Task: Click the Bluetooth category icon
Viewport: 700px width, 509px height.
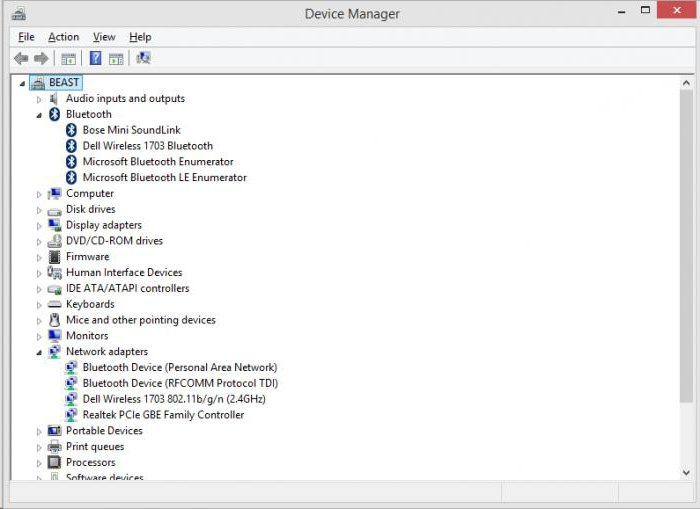Action: (x=54, y=114)
